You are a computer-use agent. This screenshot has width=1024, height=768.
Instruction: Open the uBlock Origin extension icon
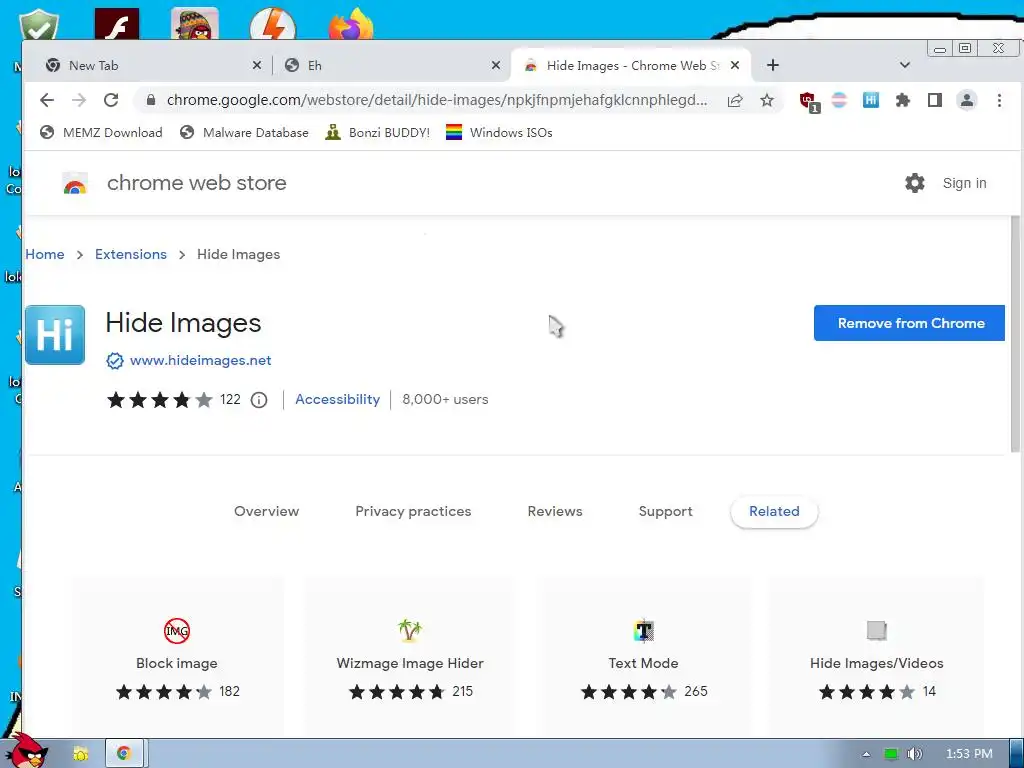pos(809,102)
